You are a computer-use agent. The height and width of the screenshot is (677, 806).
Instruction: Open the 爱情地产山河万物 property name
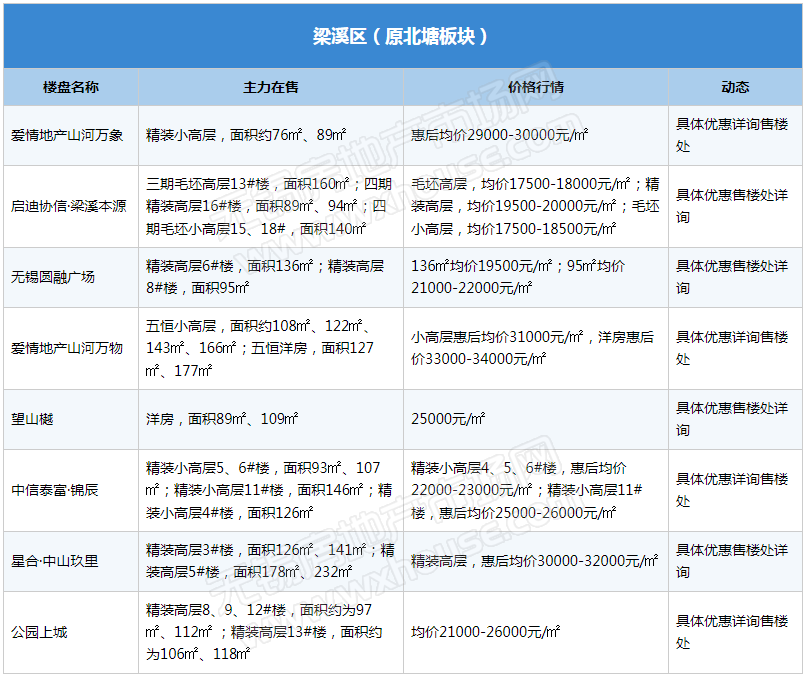[67, 348]
